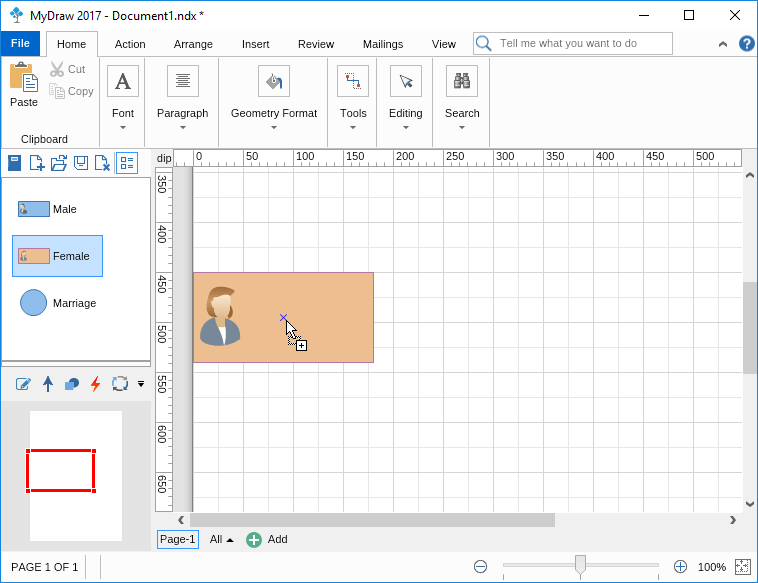Select the Marriage shape in library
The height and width of the screenshot is (583, 758).
[x=58, y=303]
